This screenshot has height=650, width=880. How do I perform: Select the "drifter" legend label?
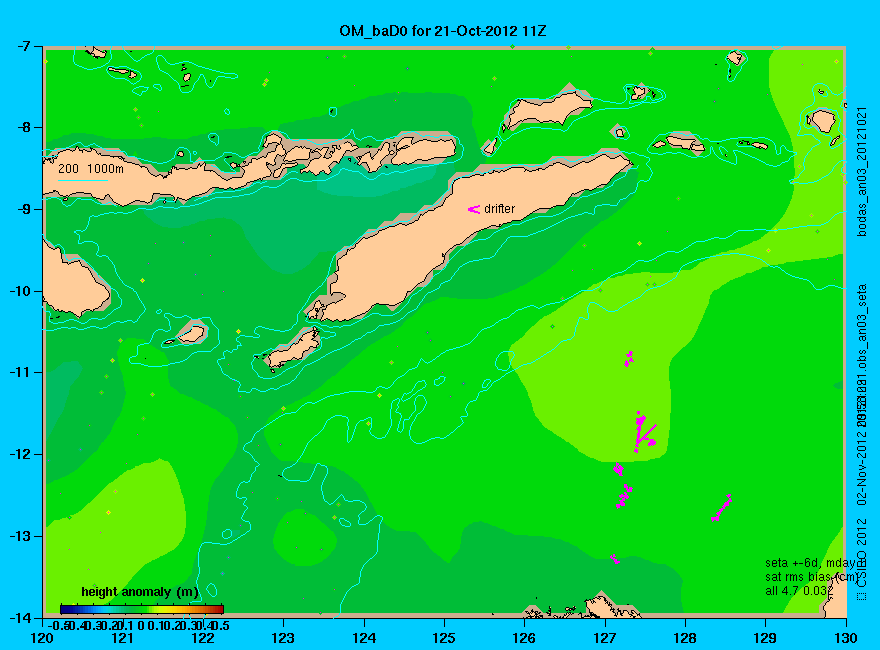click(x=499, y=209)
